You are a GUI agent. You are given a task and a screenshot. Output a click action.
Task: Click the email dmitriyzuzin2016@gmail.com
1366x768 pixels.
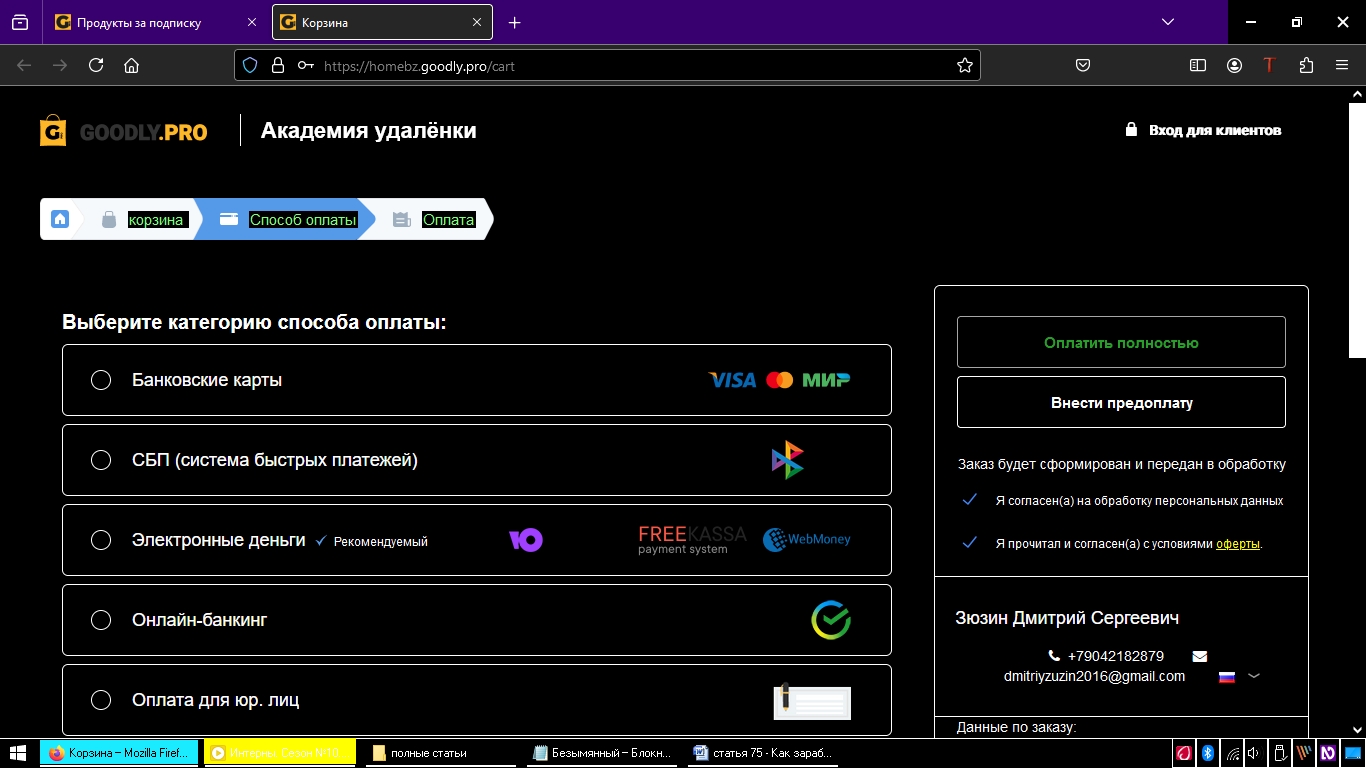[1094, 676]
